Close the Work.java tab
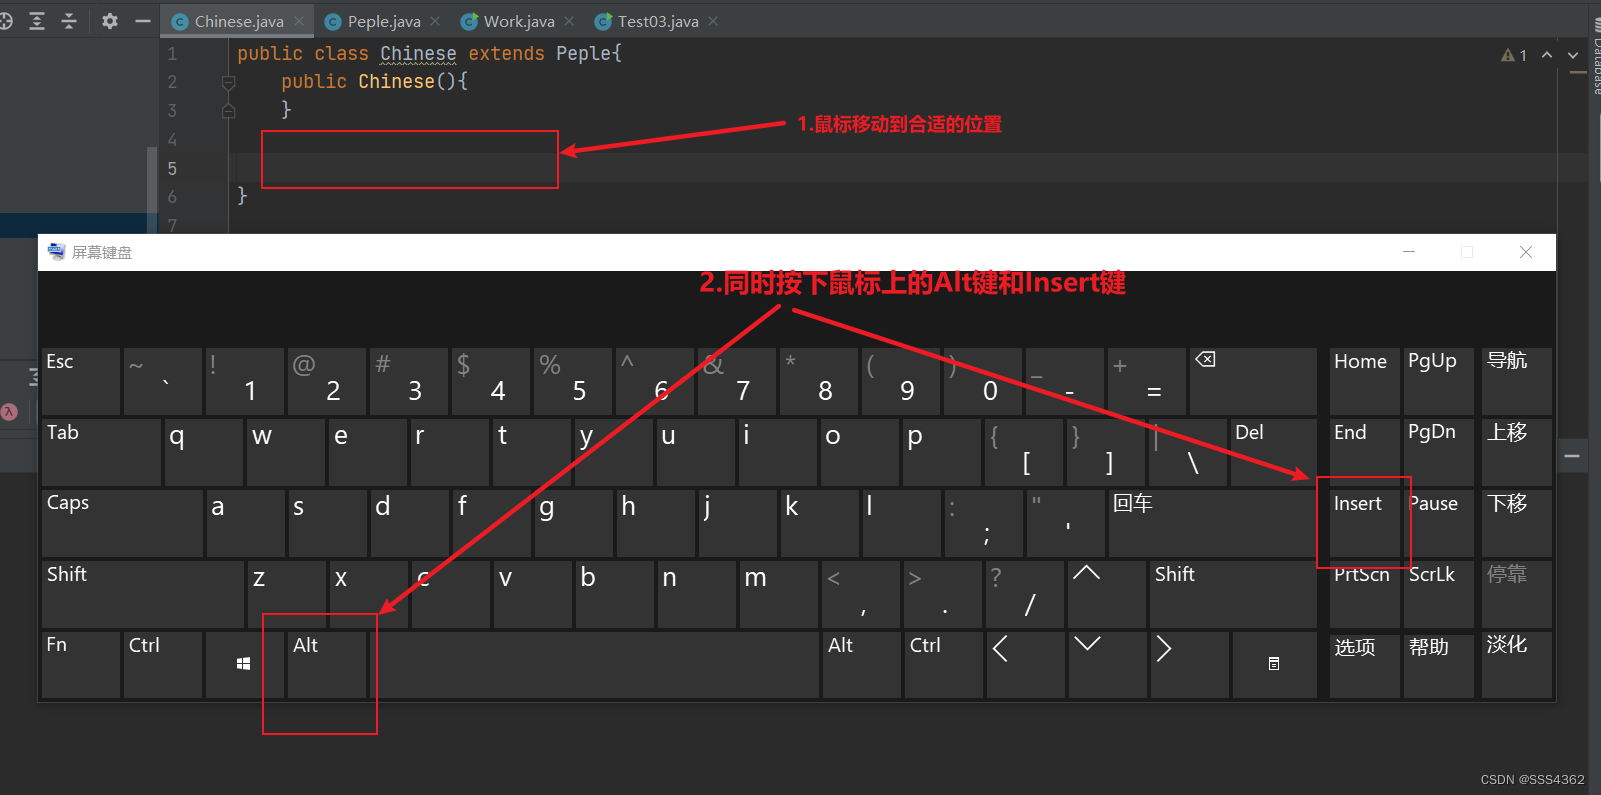 click(x=569, y=21)
